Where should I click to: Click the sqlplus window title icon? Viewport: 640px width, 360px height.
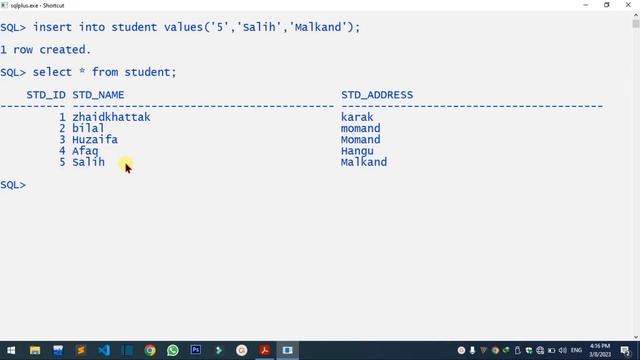[x=4, y=5]
